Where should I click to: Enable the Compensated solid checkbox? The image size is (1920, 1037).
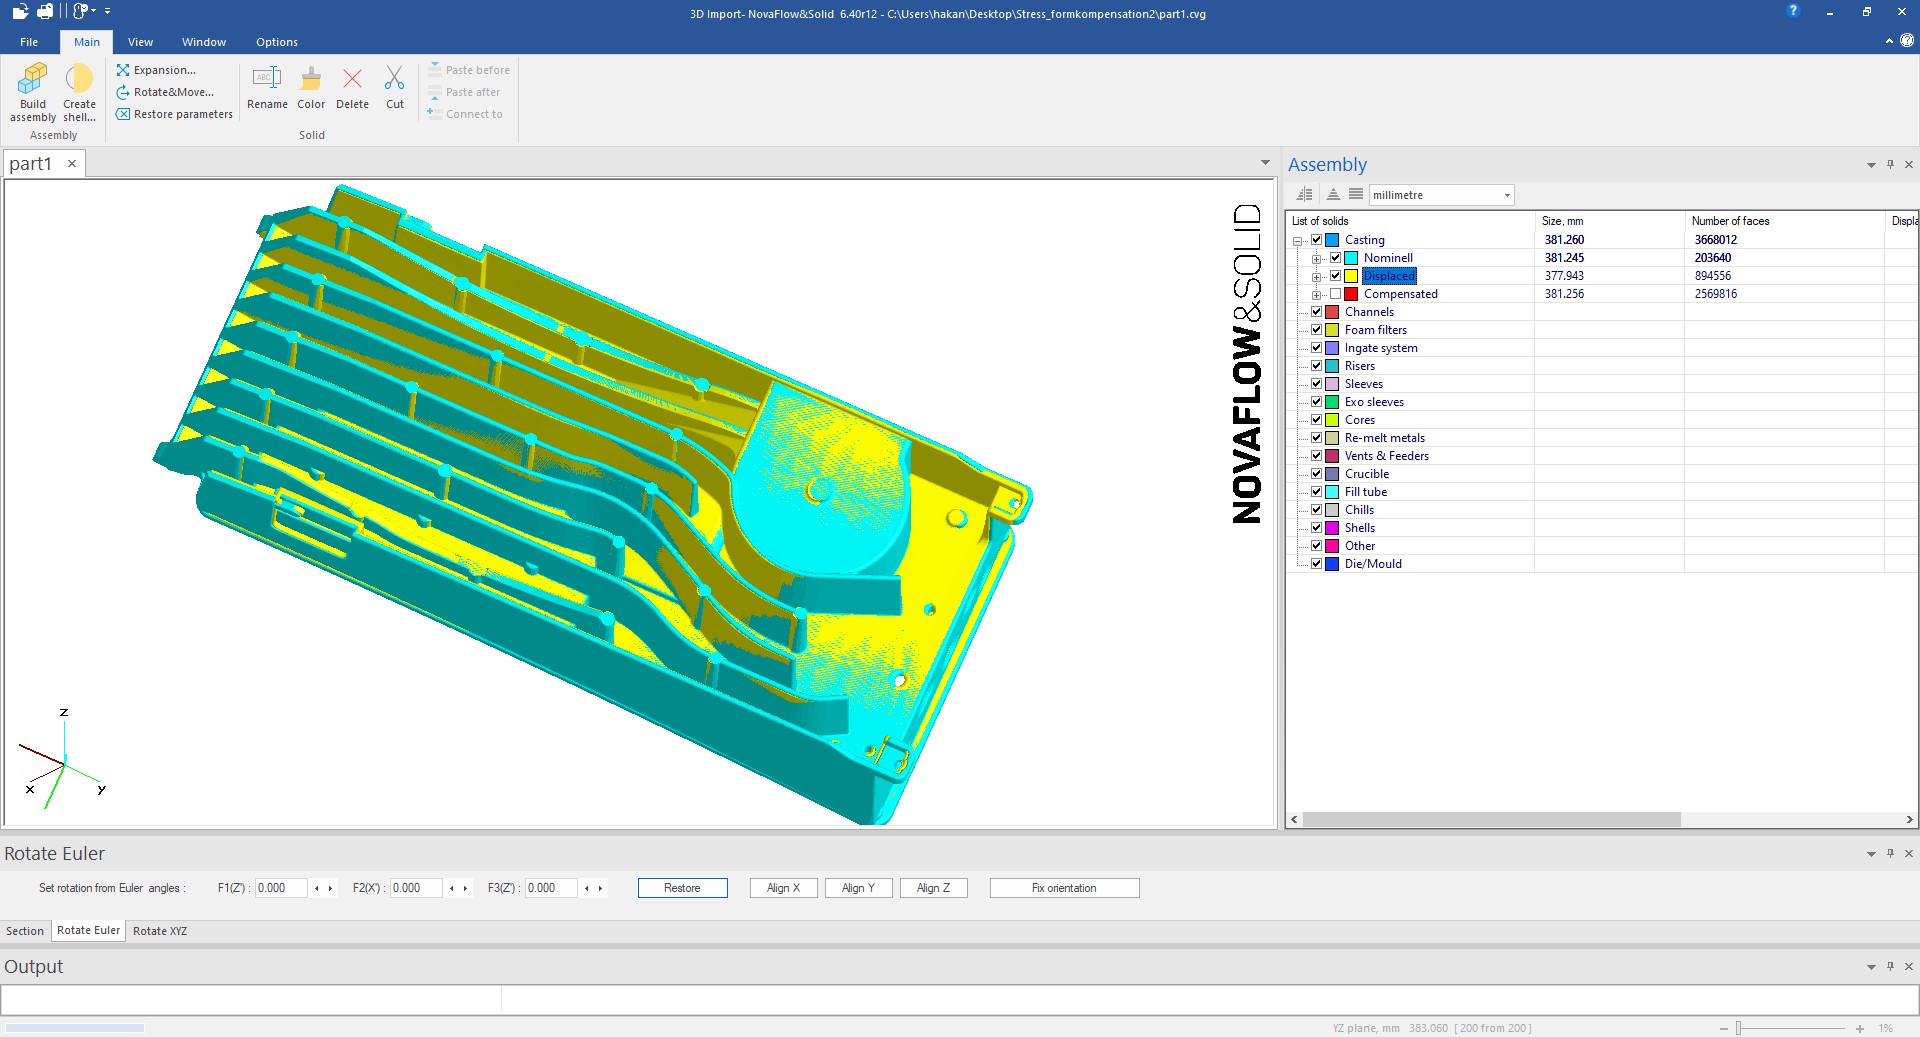point(1335,294)
